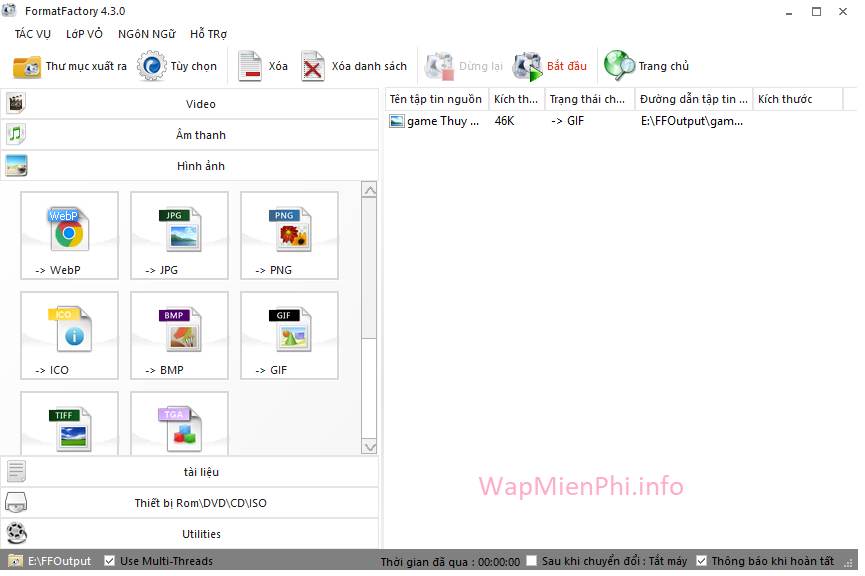Expand the Video section

click(190, 104)
